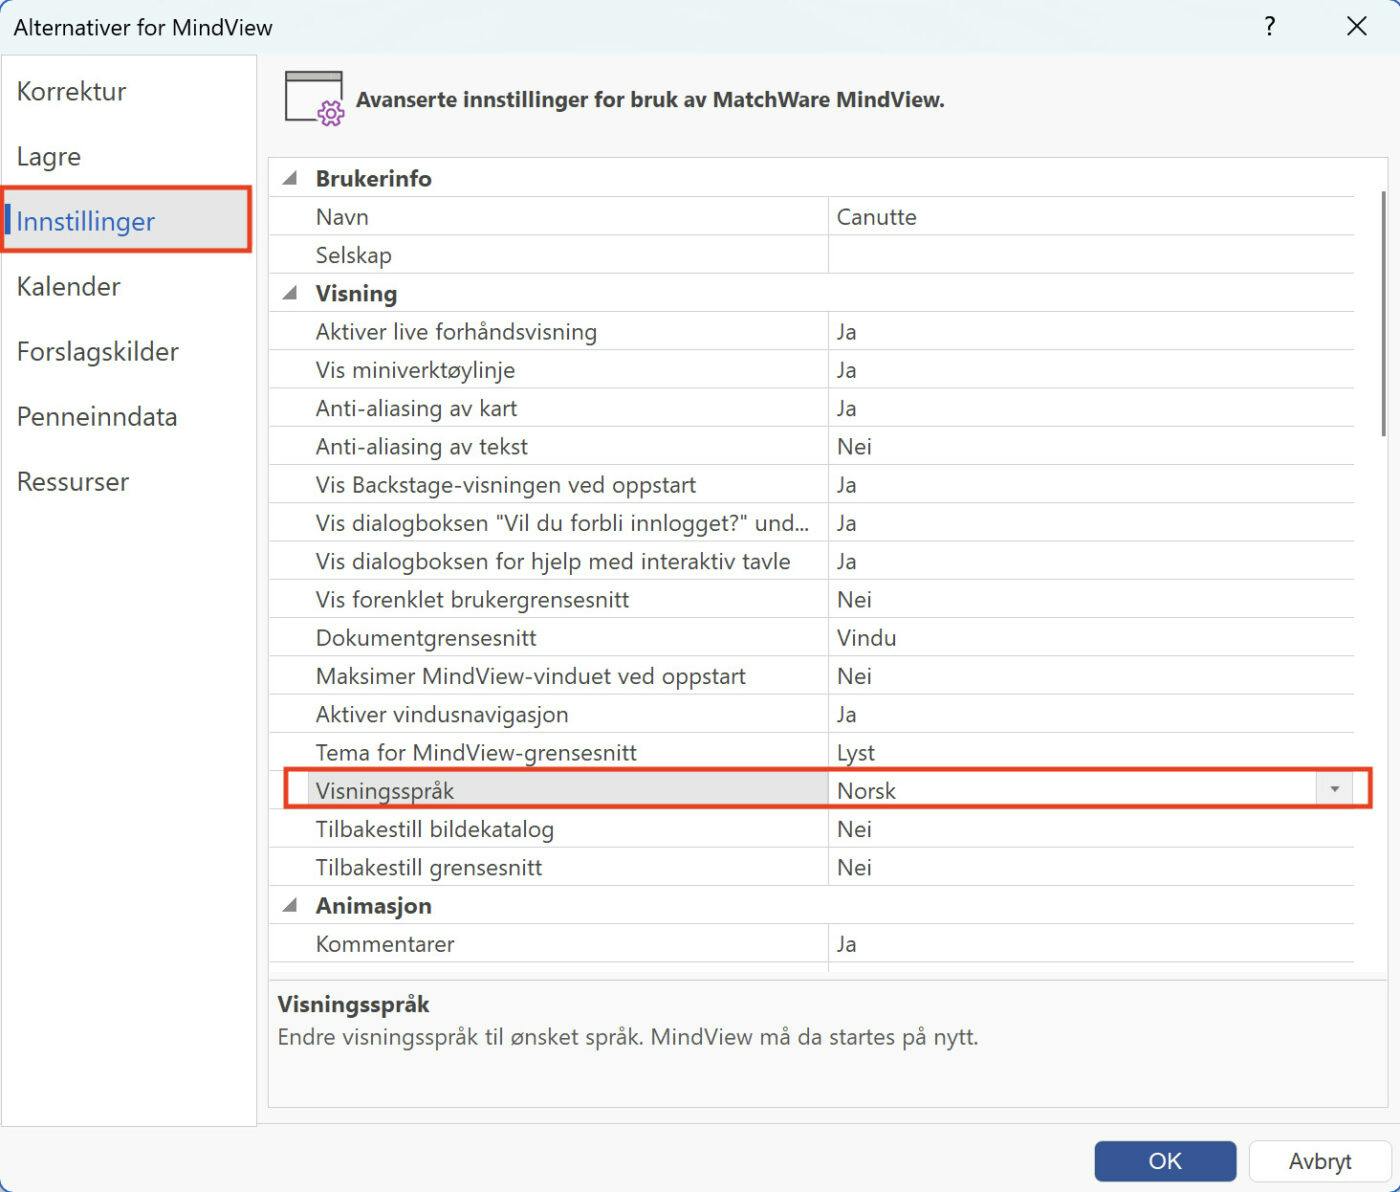Open the Korrektur tab
The image size is (1400, 1192).
pos(72,92)
